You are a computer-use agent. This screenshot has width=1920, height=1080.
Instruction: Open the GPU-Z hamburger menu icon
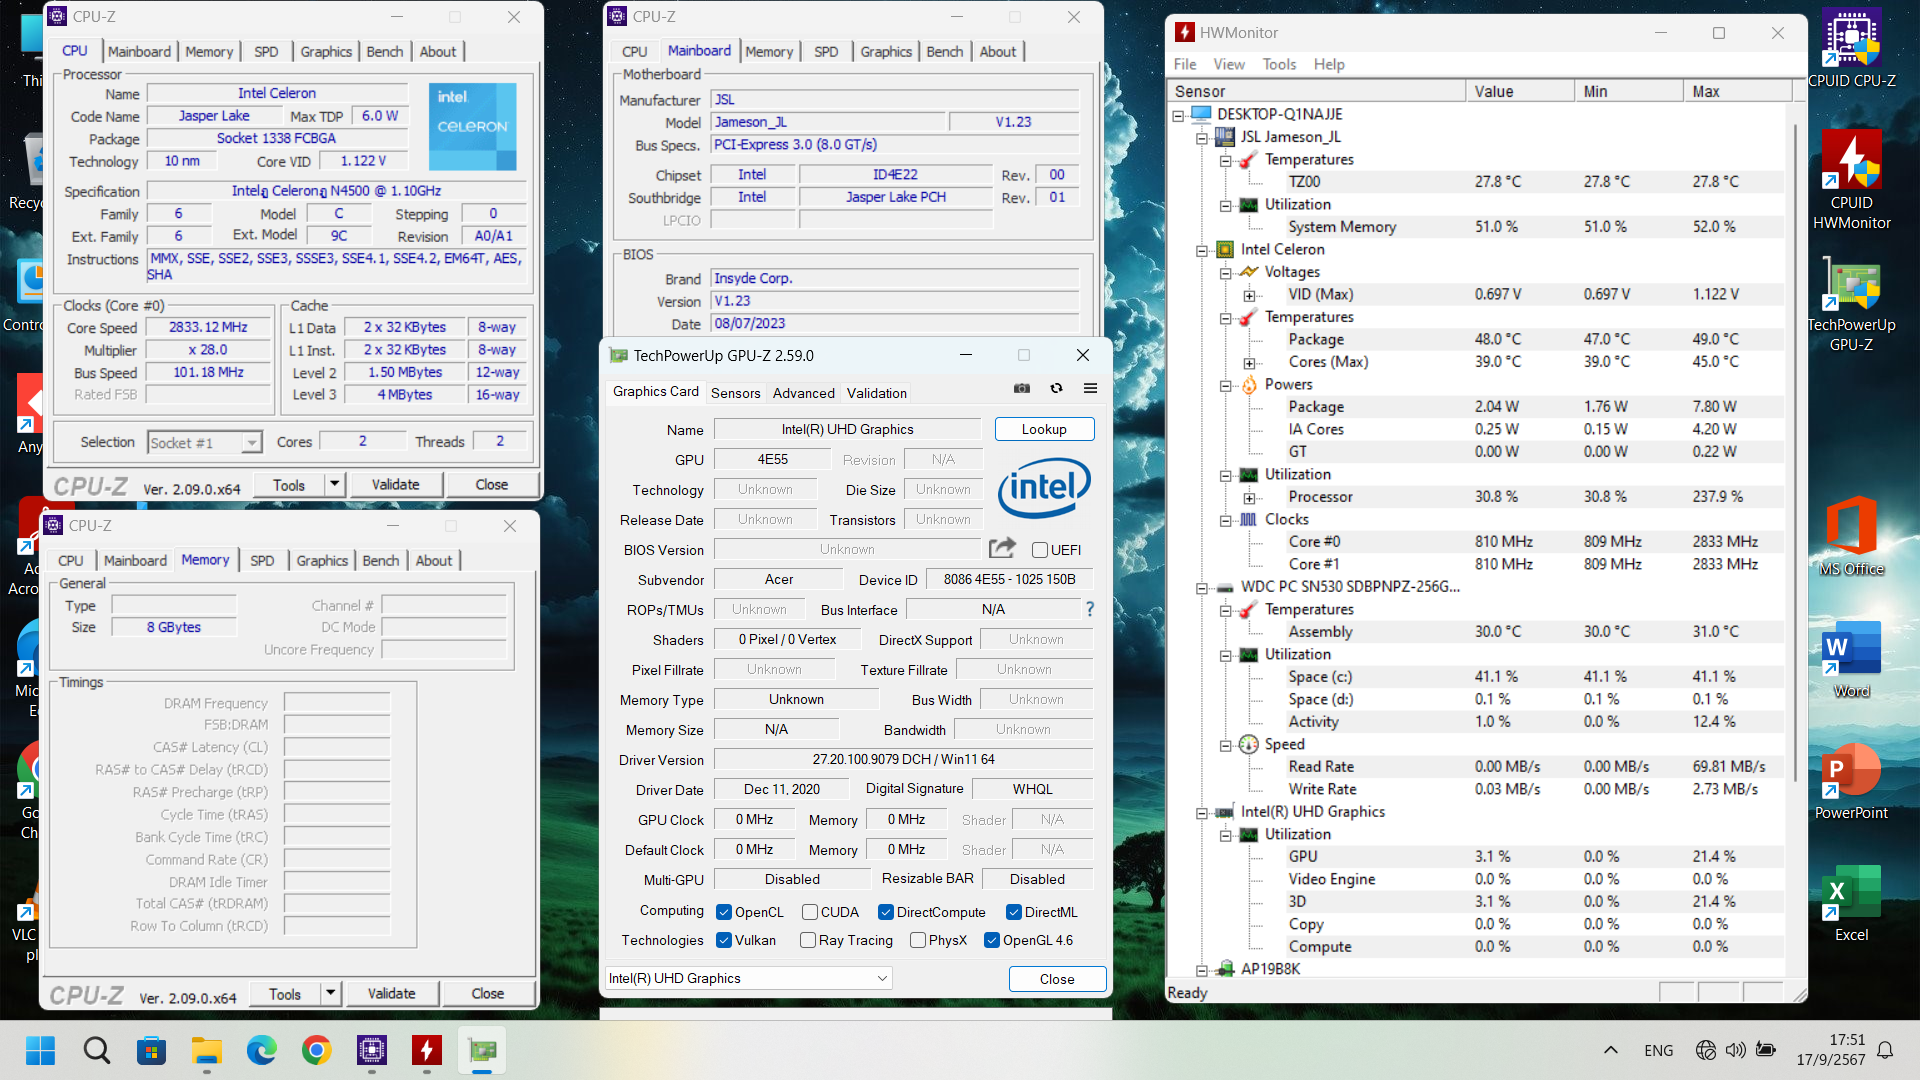click(x=1090, y=388)
